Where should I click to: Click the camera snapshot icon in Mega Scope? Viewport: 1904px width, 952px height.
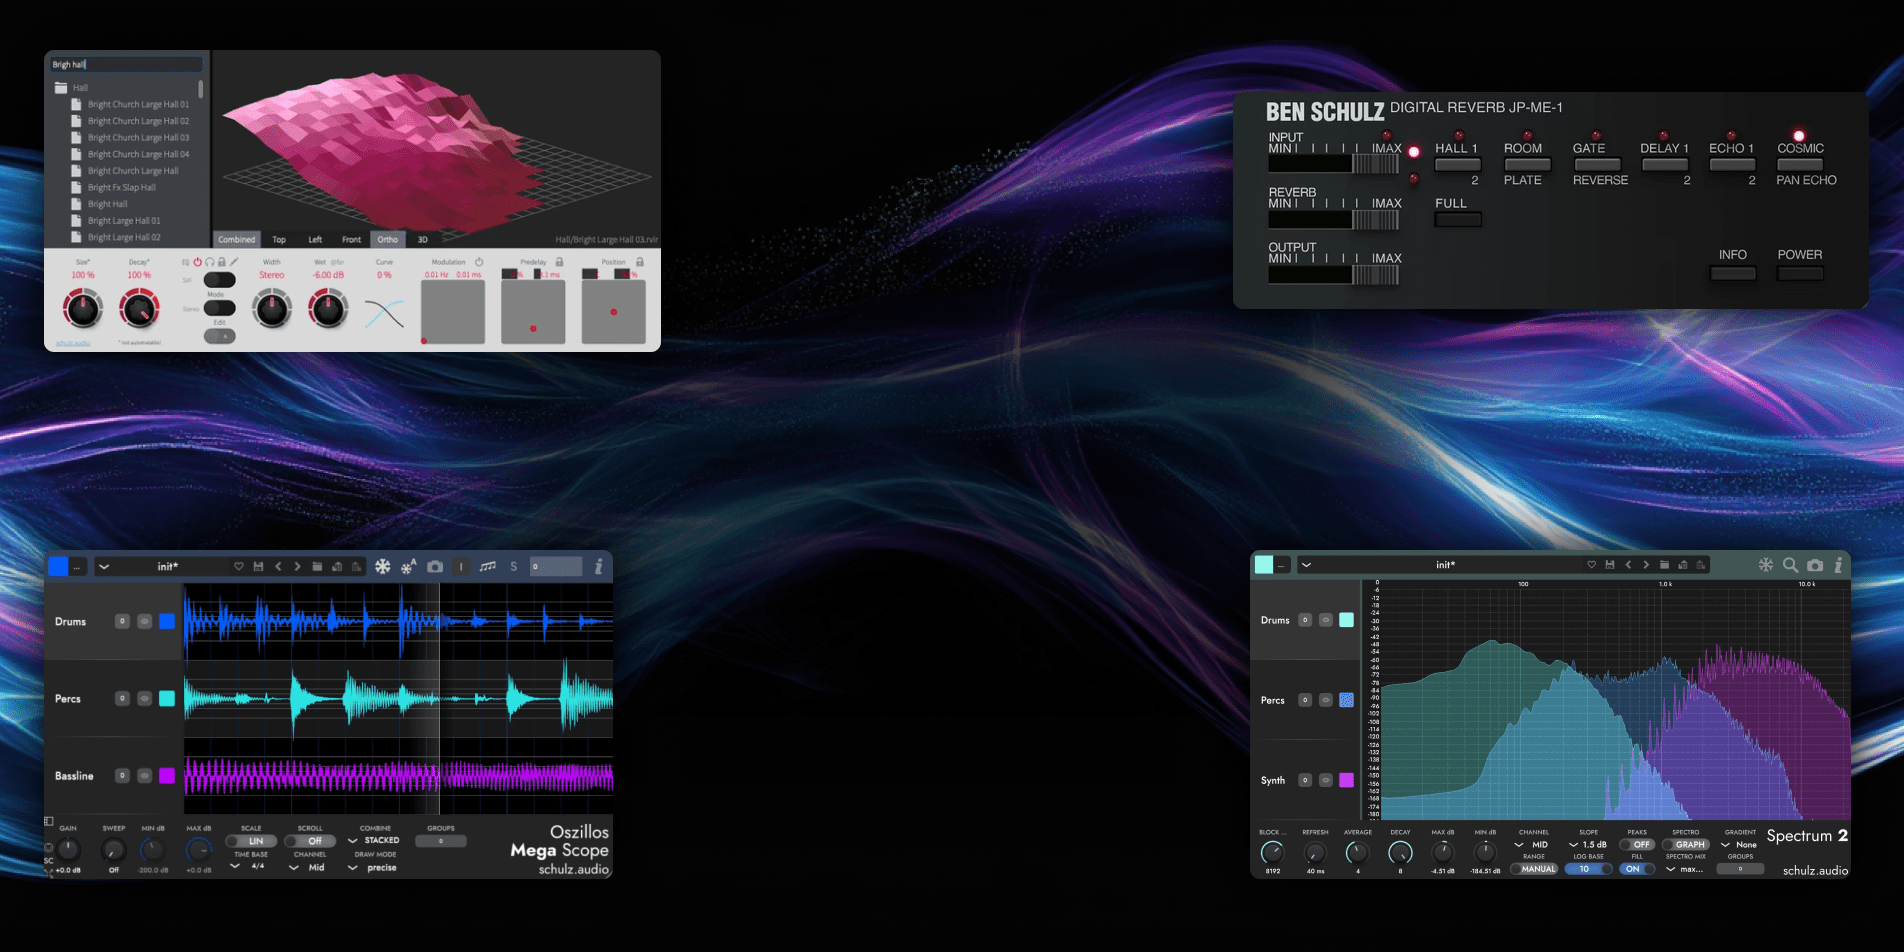click(x=435, y=566)
